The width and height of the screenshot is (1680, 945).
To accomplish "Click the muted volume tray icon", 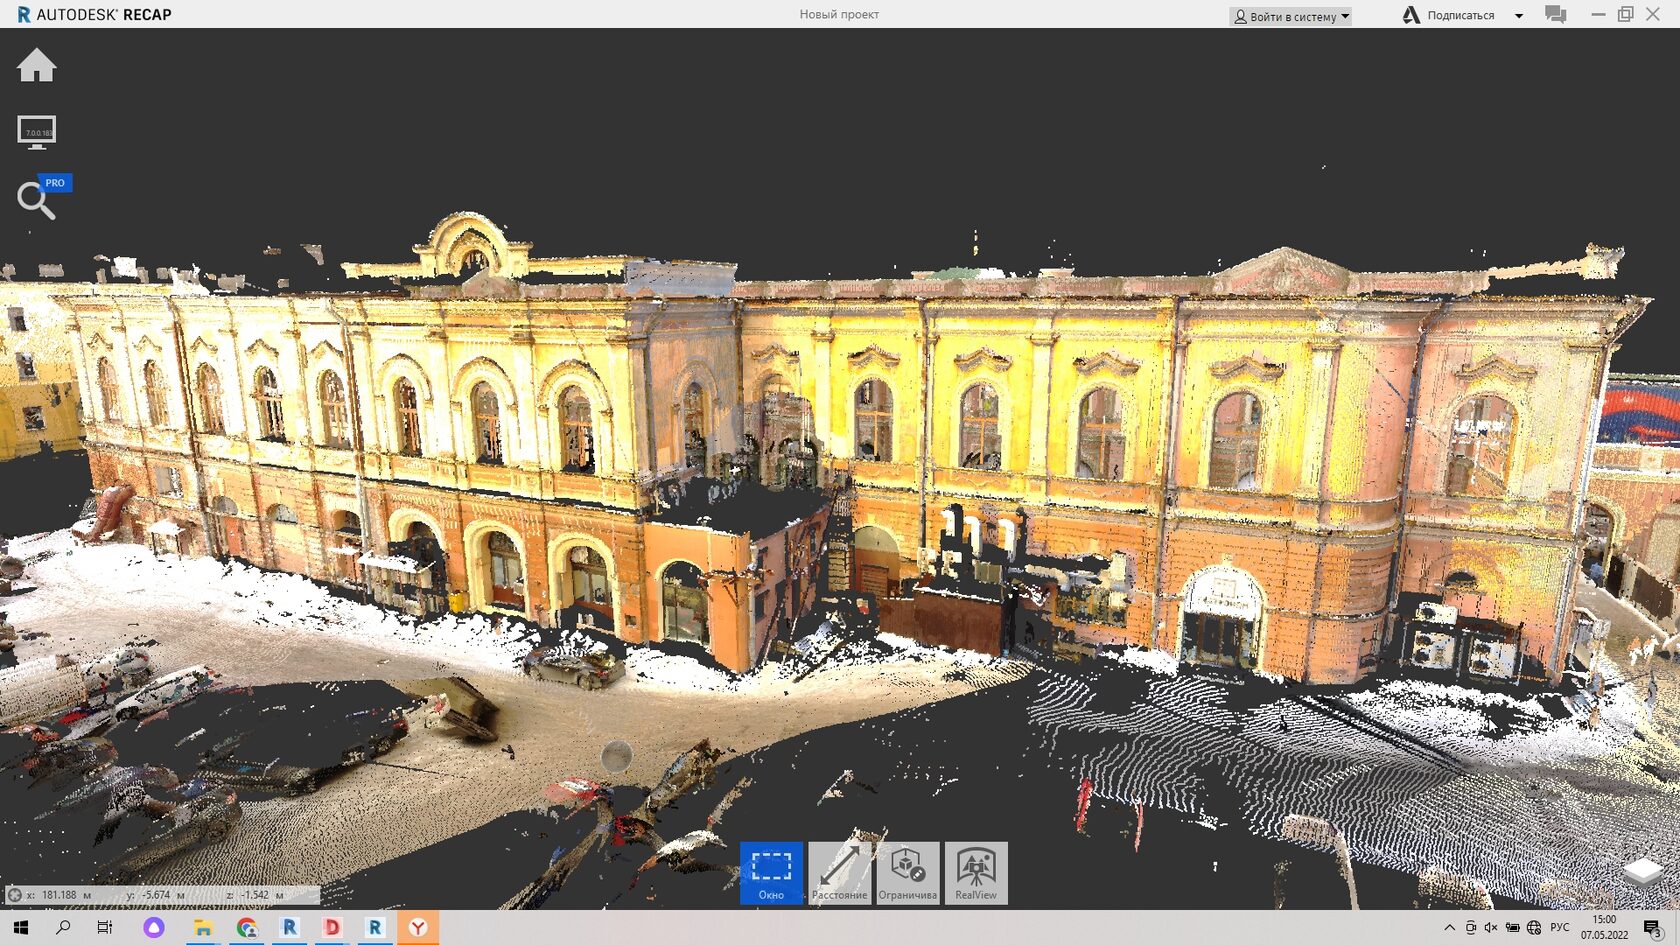I will point(1491,928).
